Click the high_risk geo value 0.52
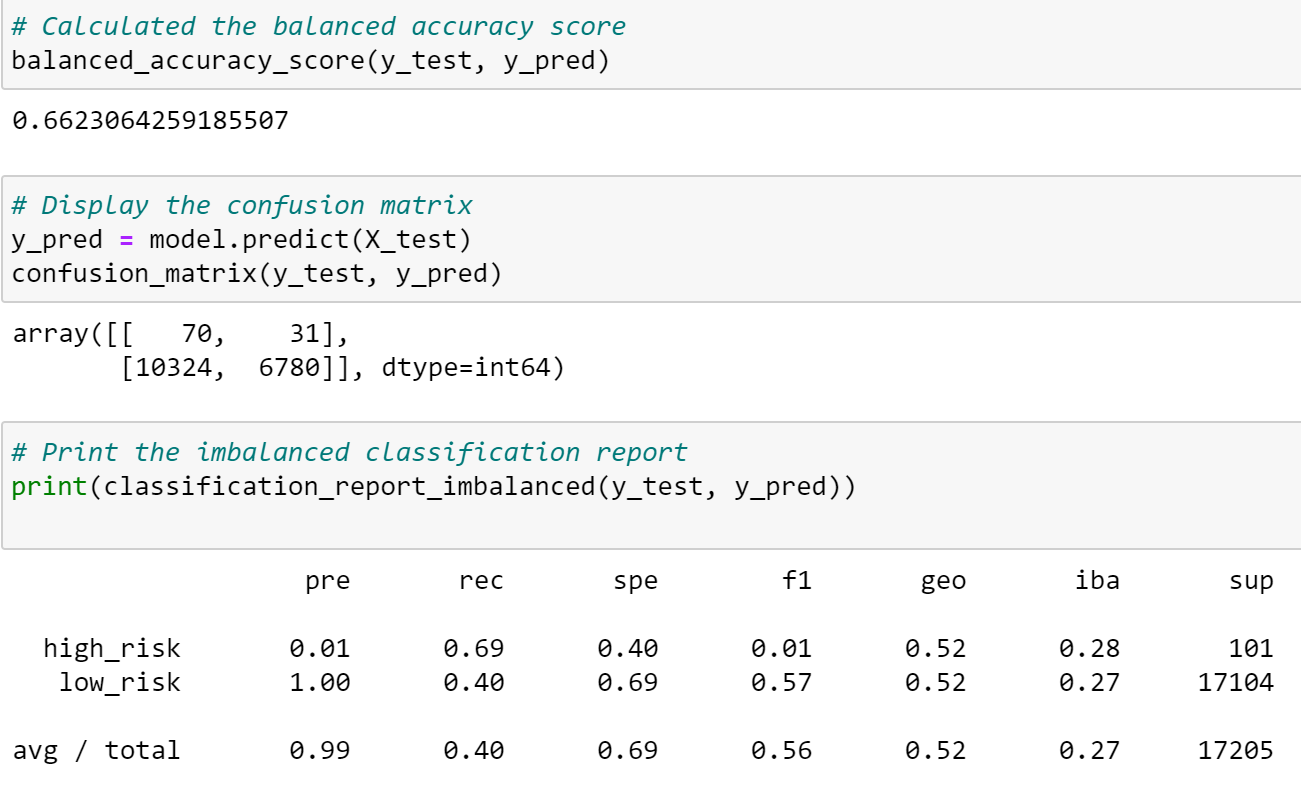This screenshot has height=785, width=1301. pyautogui.click(x=936, y=649)
